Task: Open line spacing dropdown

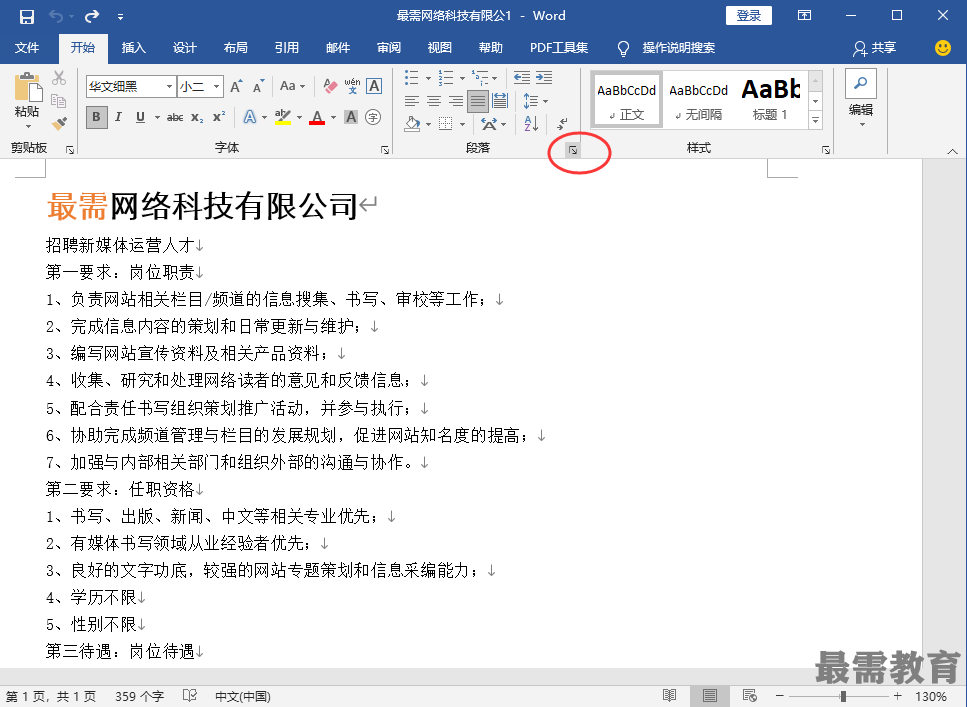Action: click(x=535, y=101)
